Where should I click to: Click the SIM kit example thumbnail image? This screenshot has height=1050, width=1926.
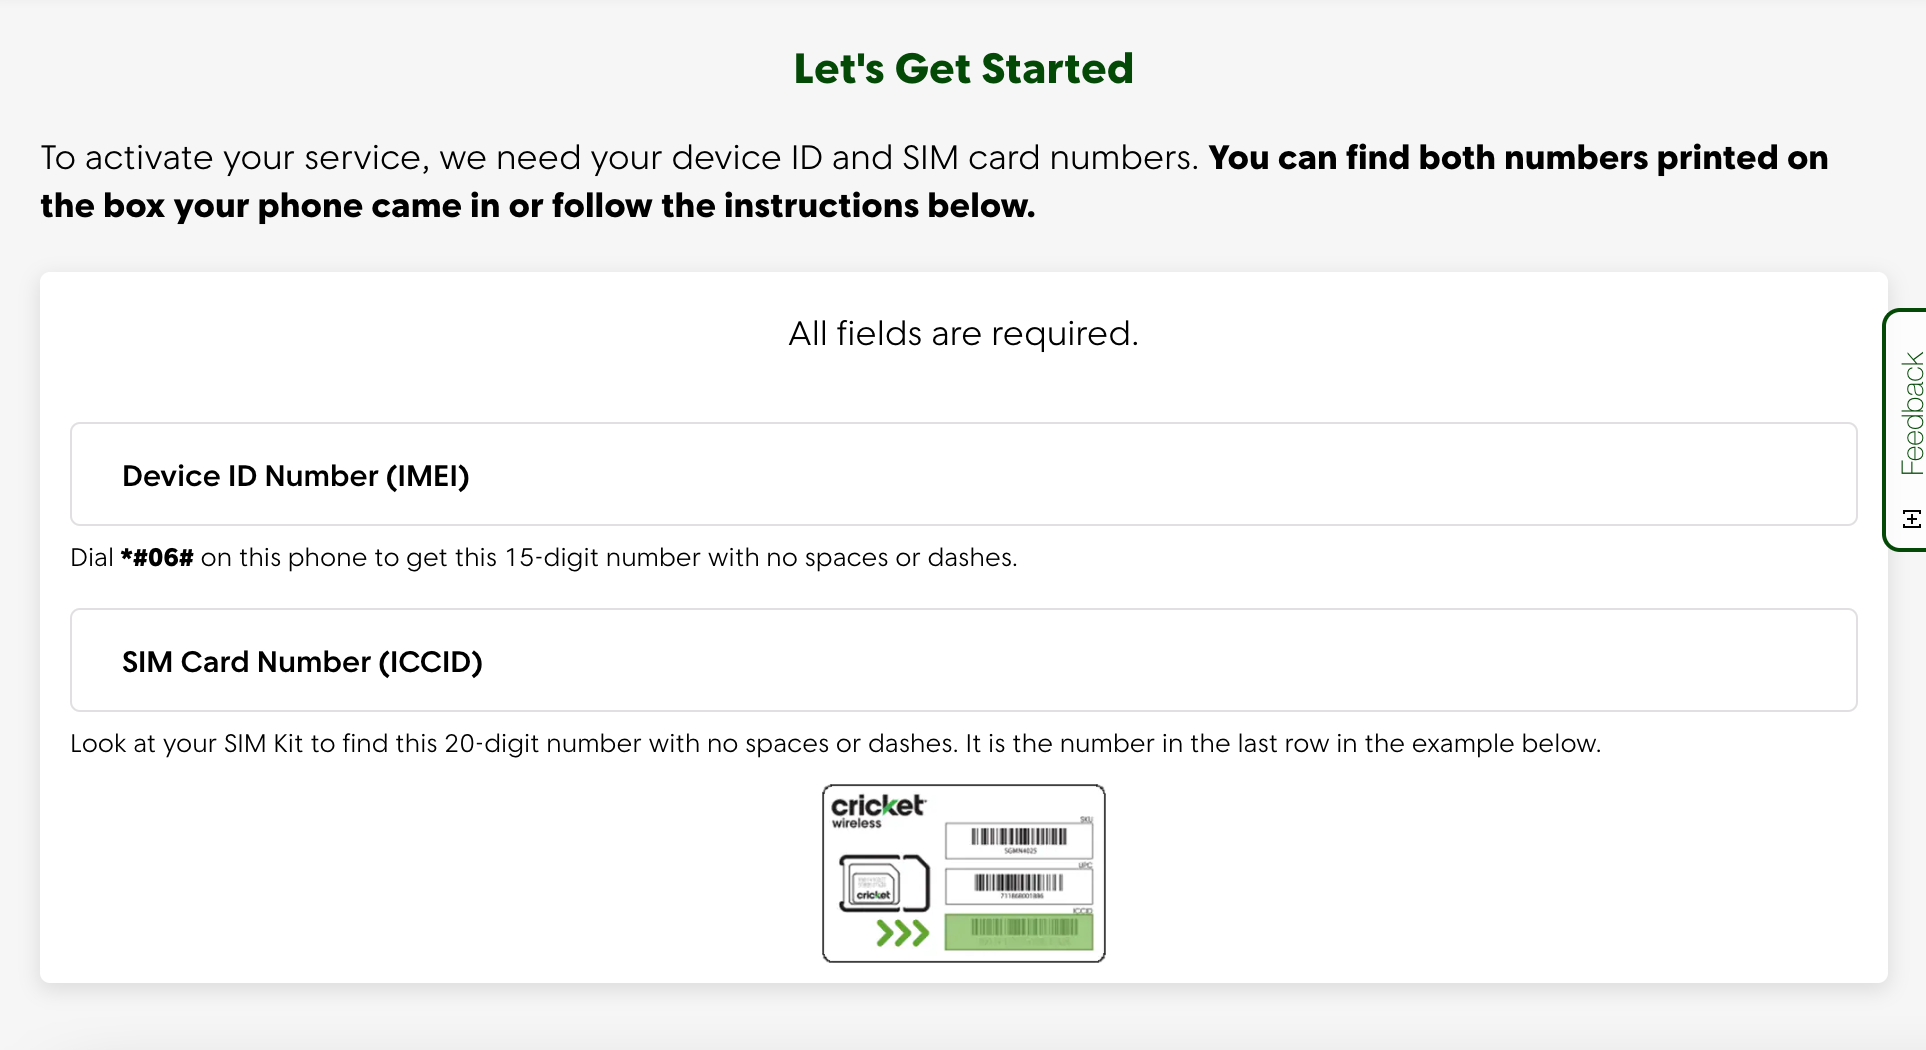click(x=963, y=873)
